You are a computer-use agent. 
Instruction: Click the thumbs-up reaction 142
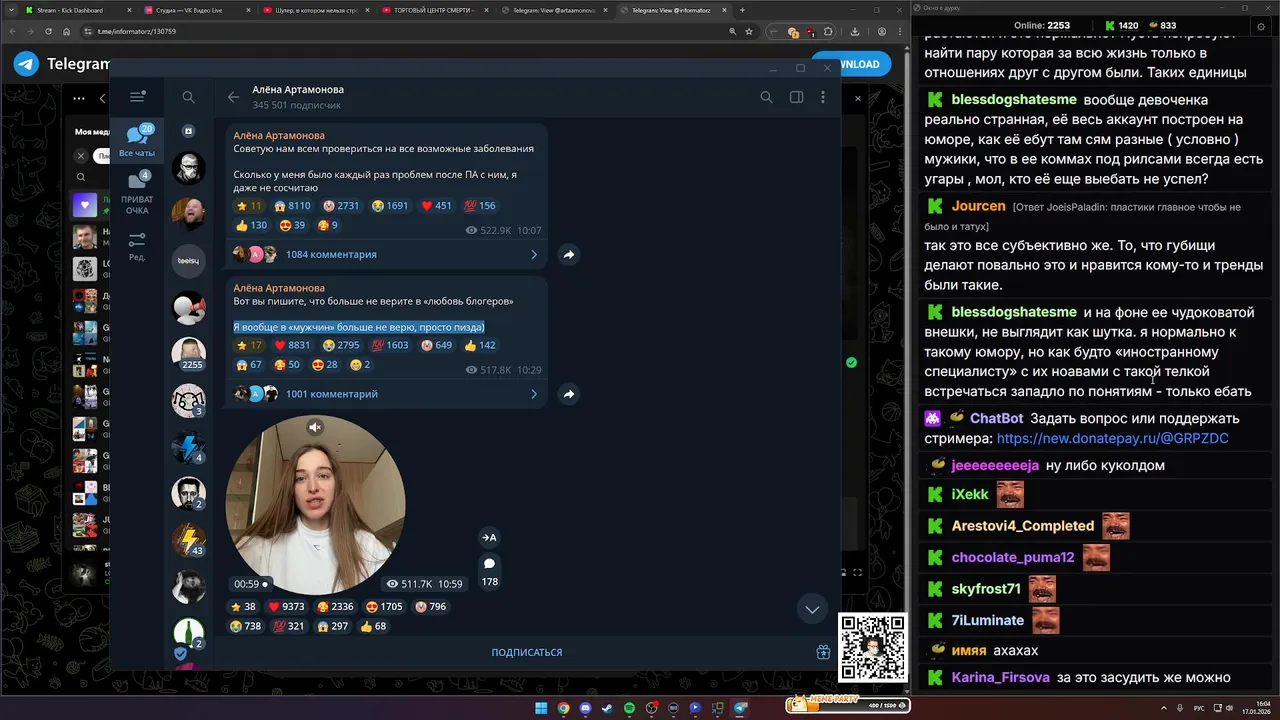(x=480, y=345)
